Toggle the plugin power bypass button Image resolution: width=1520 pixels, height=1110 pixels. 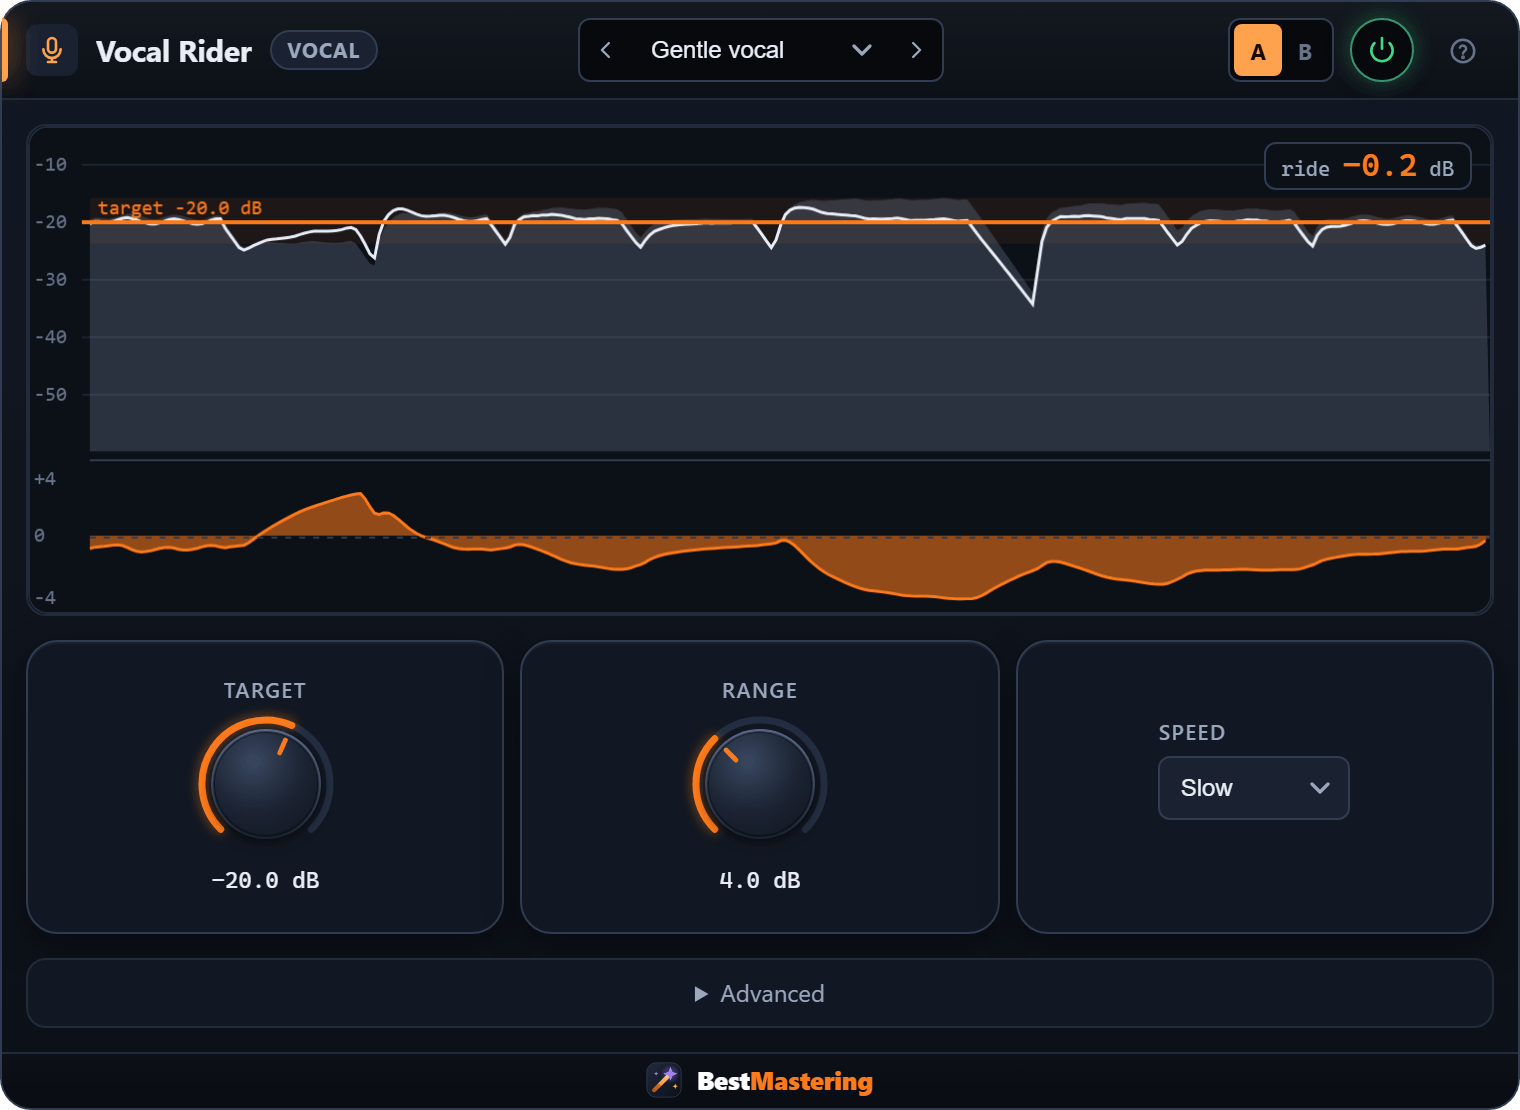[x=1381, y=50]
